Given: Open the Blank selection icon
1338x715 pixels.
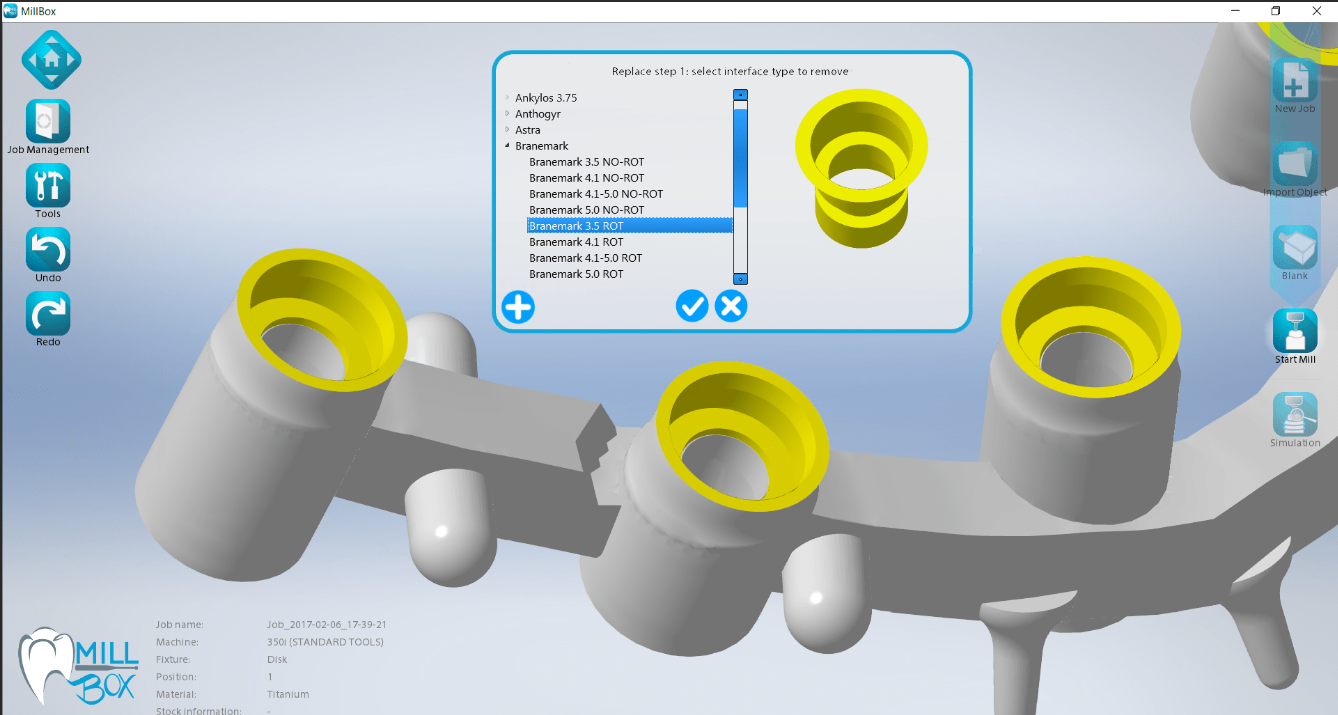Looking at the screenshot, I should coord(1295,247).
